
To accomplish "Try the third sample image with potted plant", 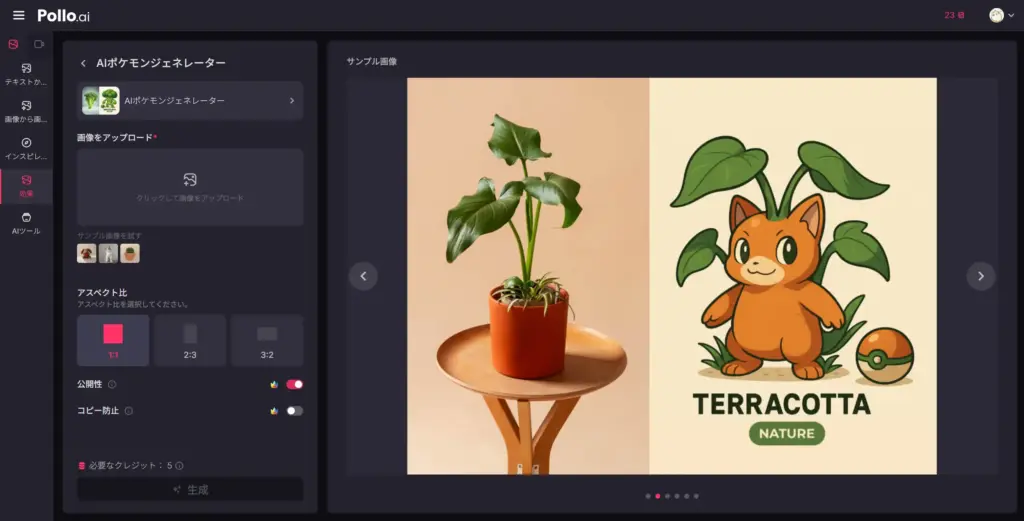I will (130, 253).
